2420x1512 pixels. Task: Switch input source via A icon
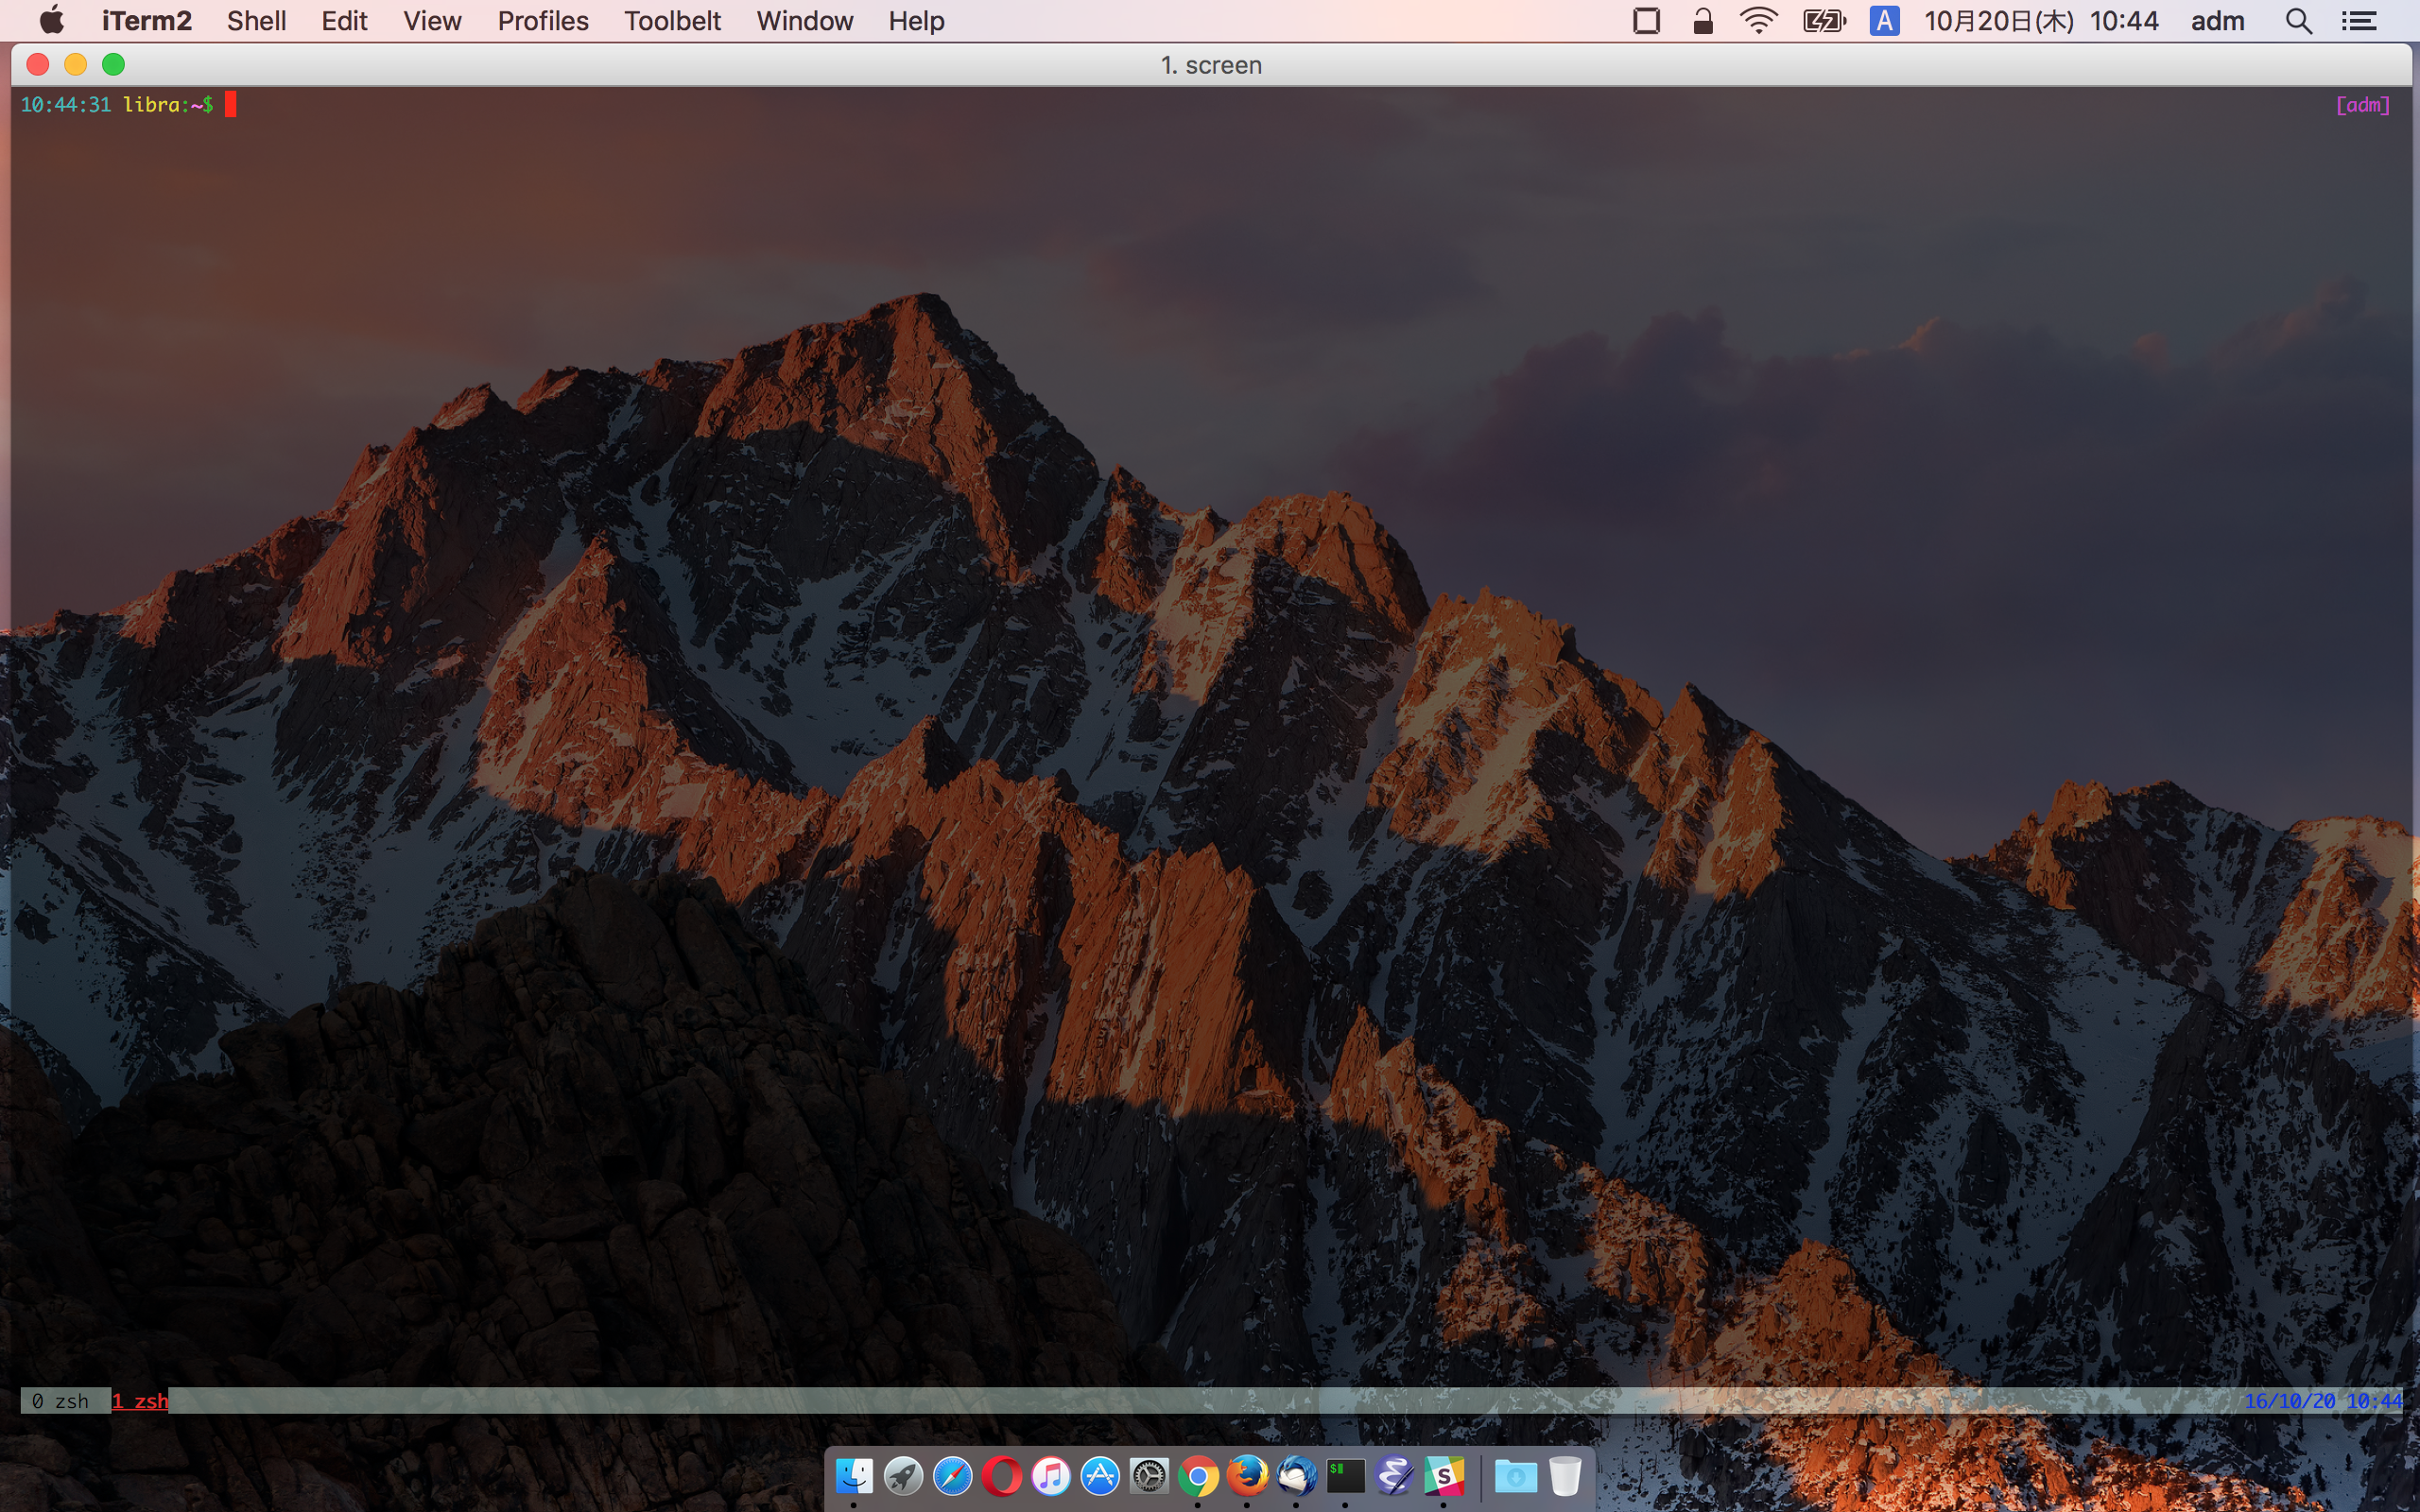pos(1884,21)
